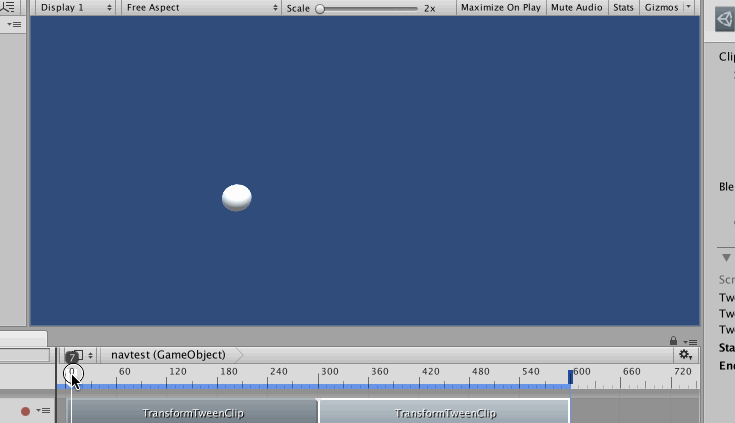Screen dimensions: 735x423
Task: Select the second TransformTweenClip
Action: tap(445, 413)
